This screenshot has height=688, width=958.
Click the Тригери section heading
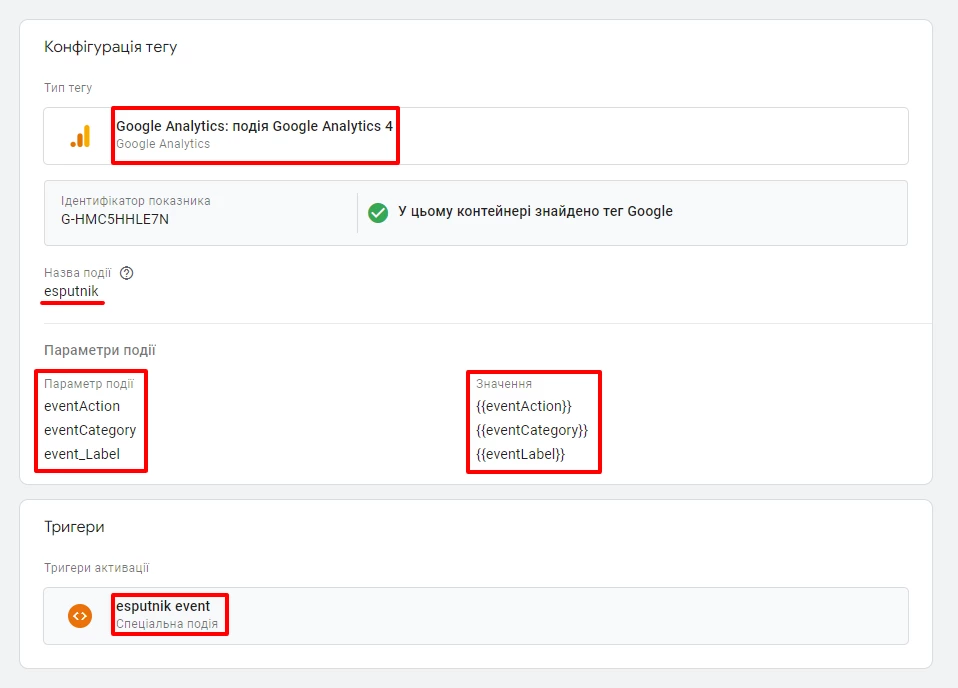coord(74,527)
